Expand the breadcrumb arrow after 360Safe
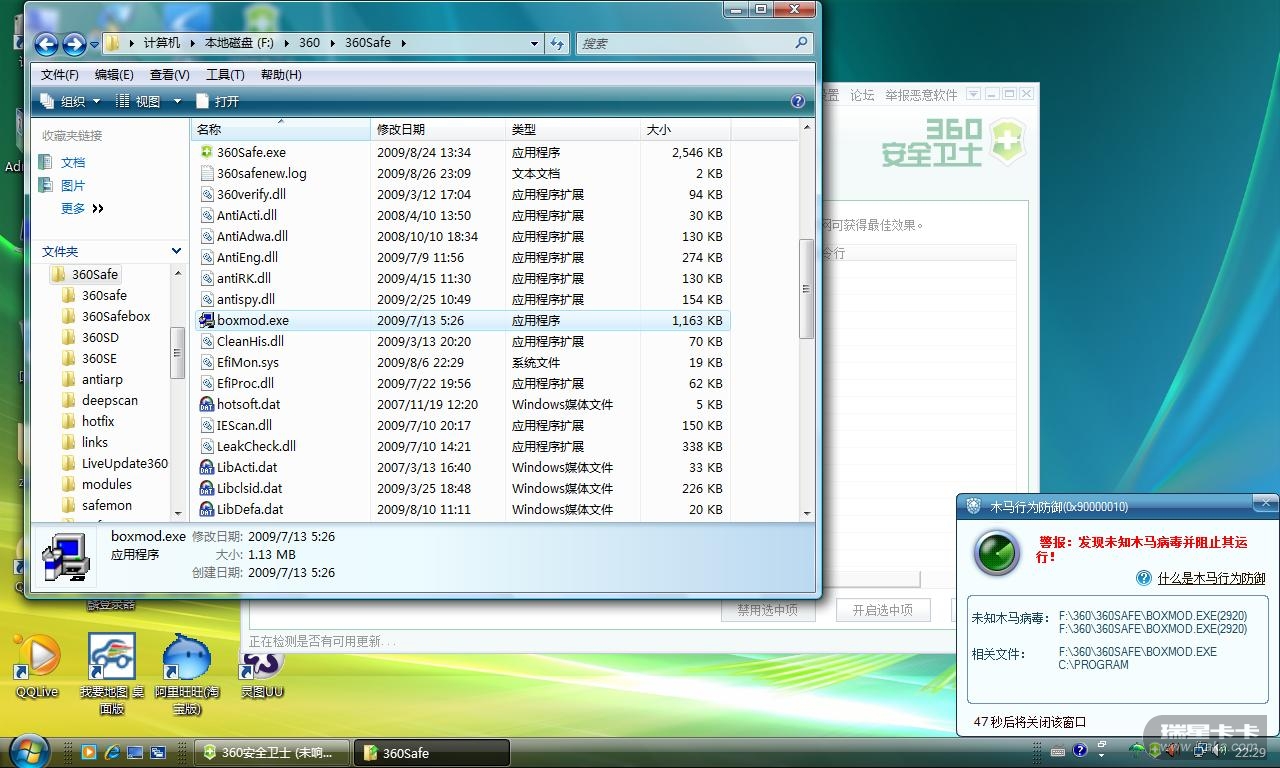This screenshot has width=1280, height=768. (x=402, y=43)
